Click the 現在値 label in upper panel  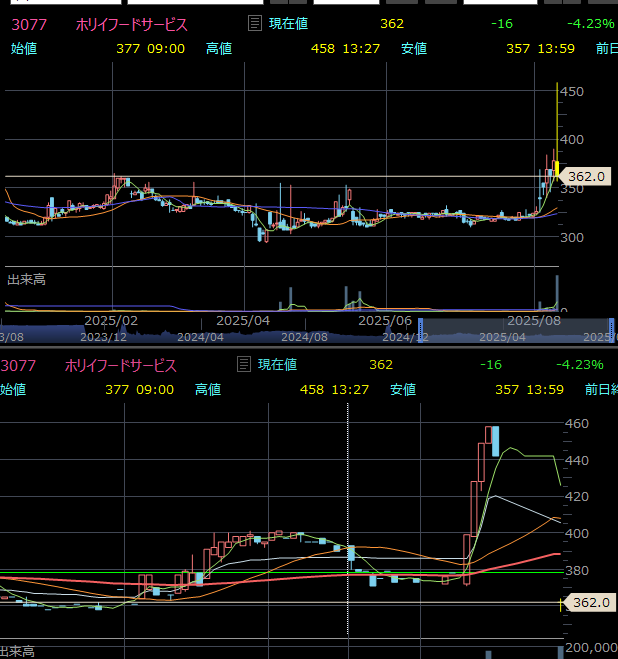pos(288,24)
